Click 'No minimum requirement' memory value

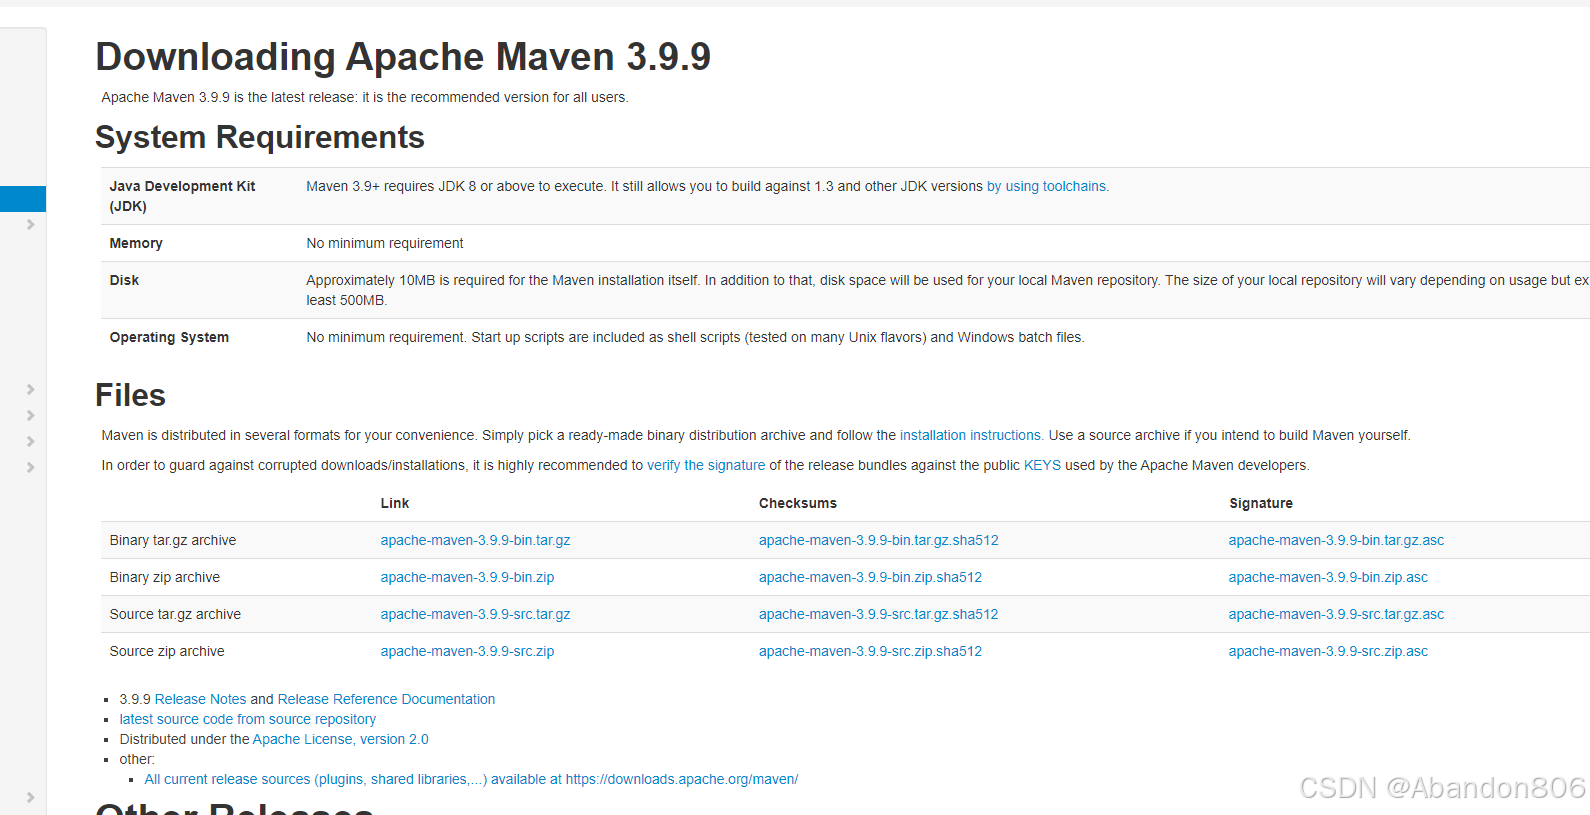(x=385, y=243)
